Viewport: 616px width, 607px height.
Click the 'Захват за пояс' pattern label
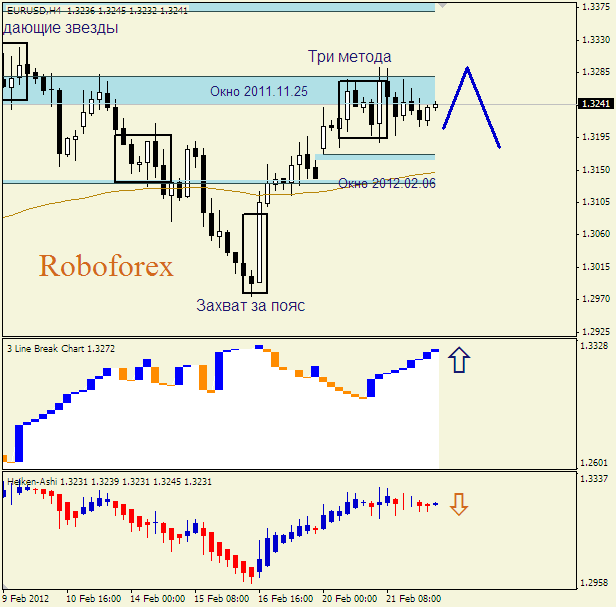tap(250, 305)
